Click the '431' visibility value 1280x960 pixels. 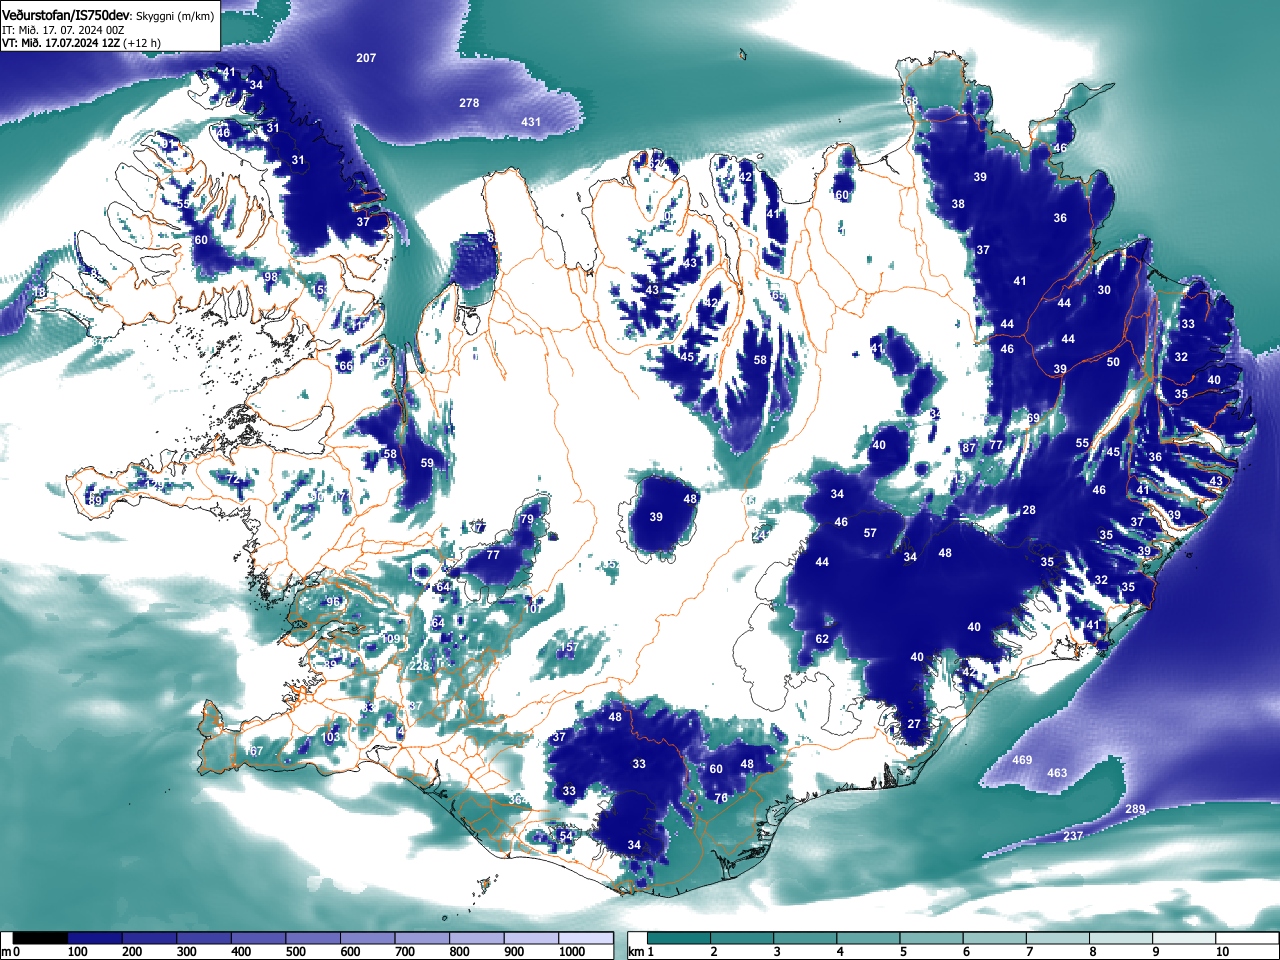pyautogui.click(x=531, y=122)
